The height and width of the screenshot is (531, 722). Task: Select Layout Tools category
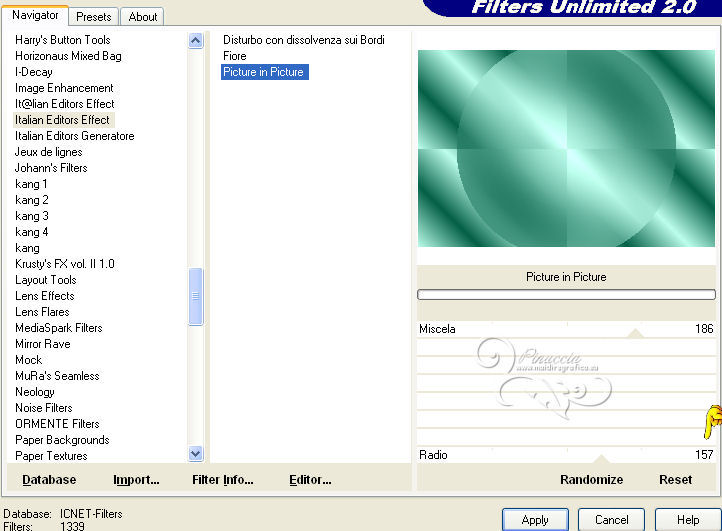pyautogui.click(x=46, y=280)
